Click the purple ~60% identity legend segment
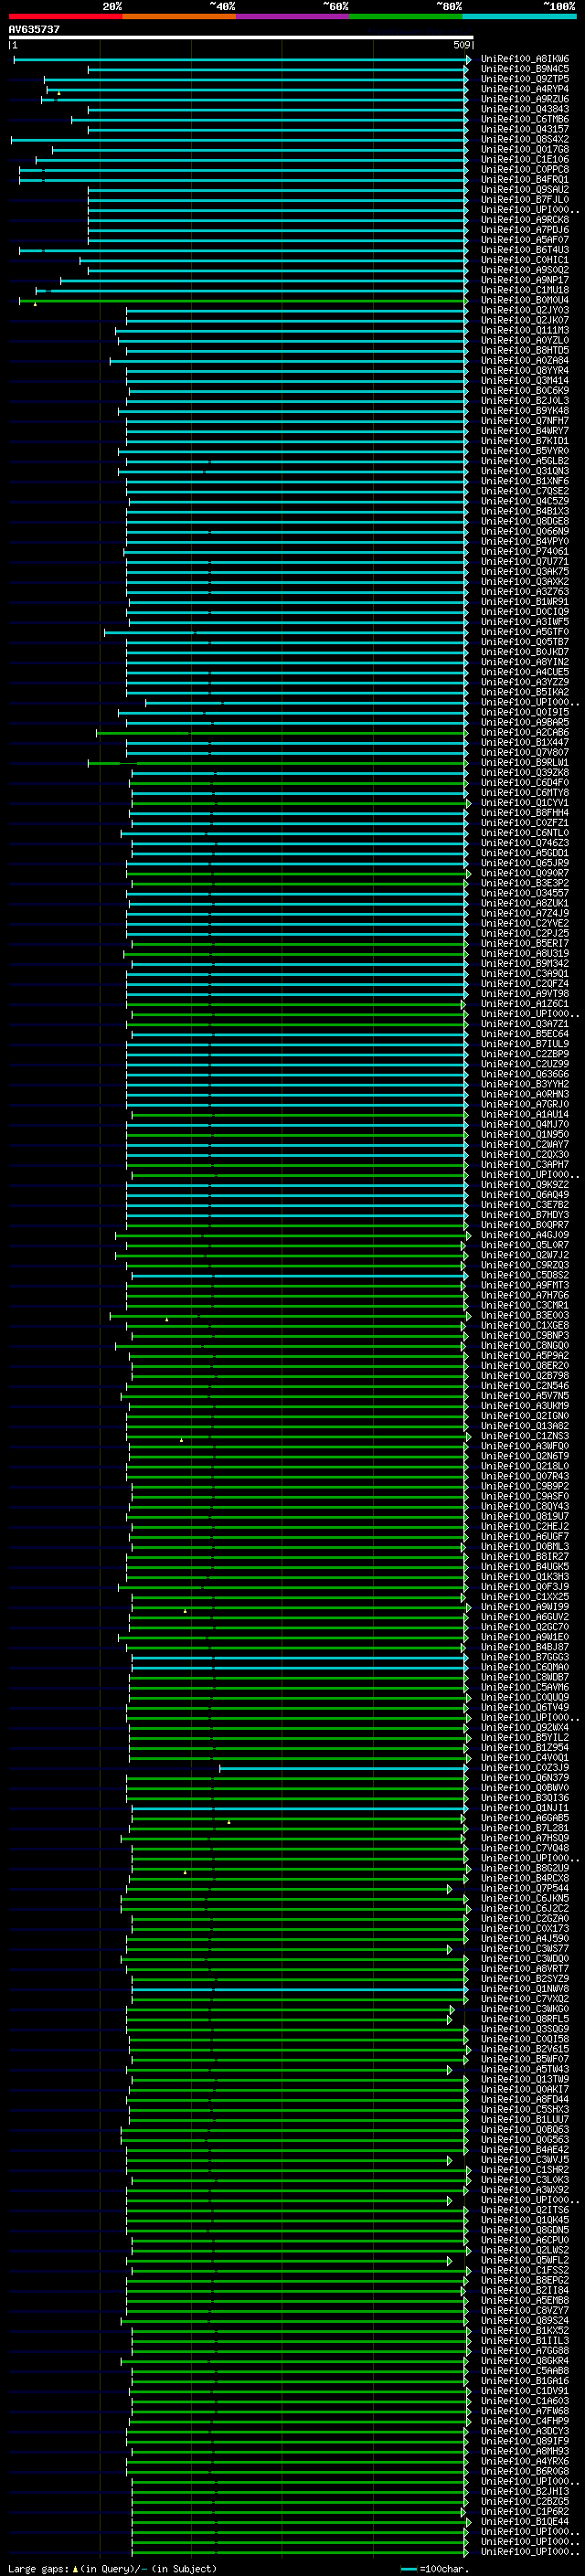This screenshot has width=585, height=2576. tap(293, 16)
